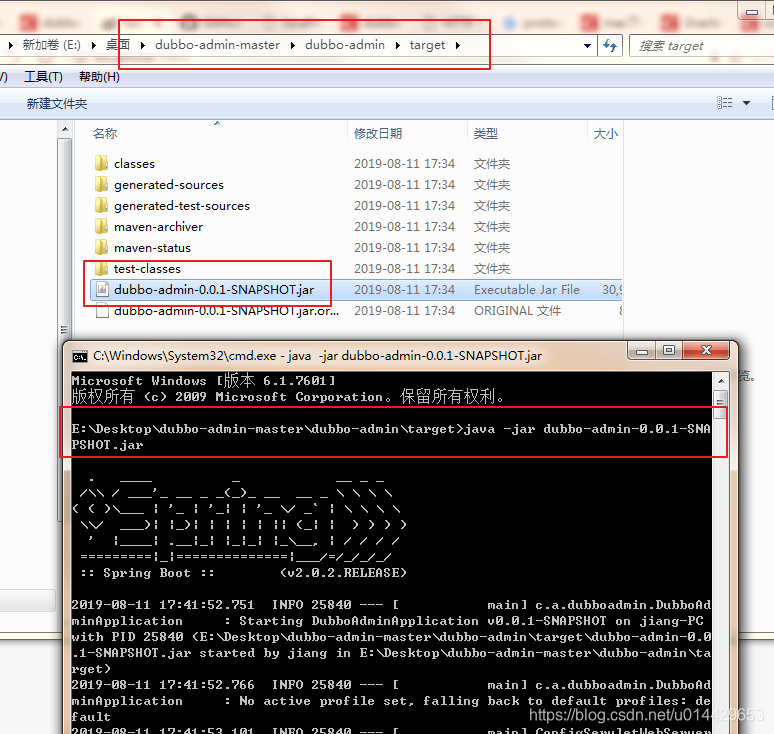774x734 pixels.
Task: Click the ORIGINAL 文件 type cell
Action: (x=517, y=310)
